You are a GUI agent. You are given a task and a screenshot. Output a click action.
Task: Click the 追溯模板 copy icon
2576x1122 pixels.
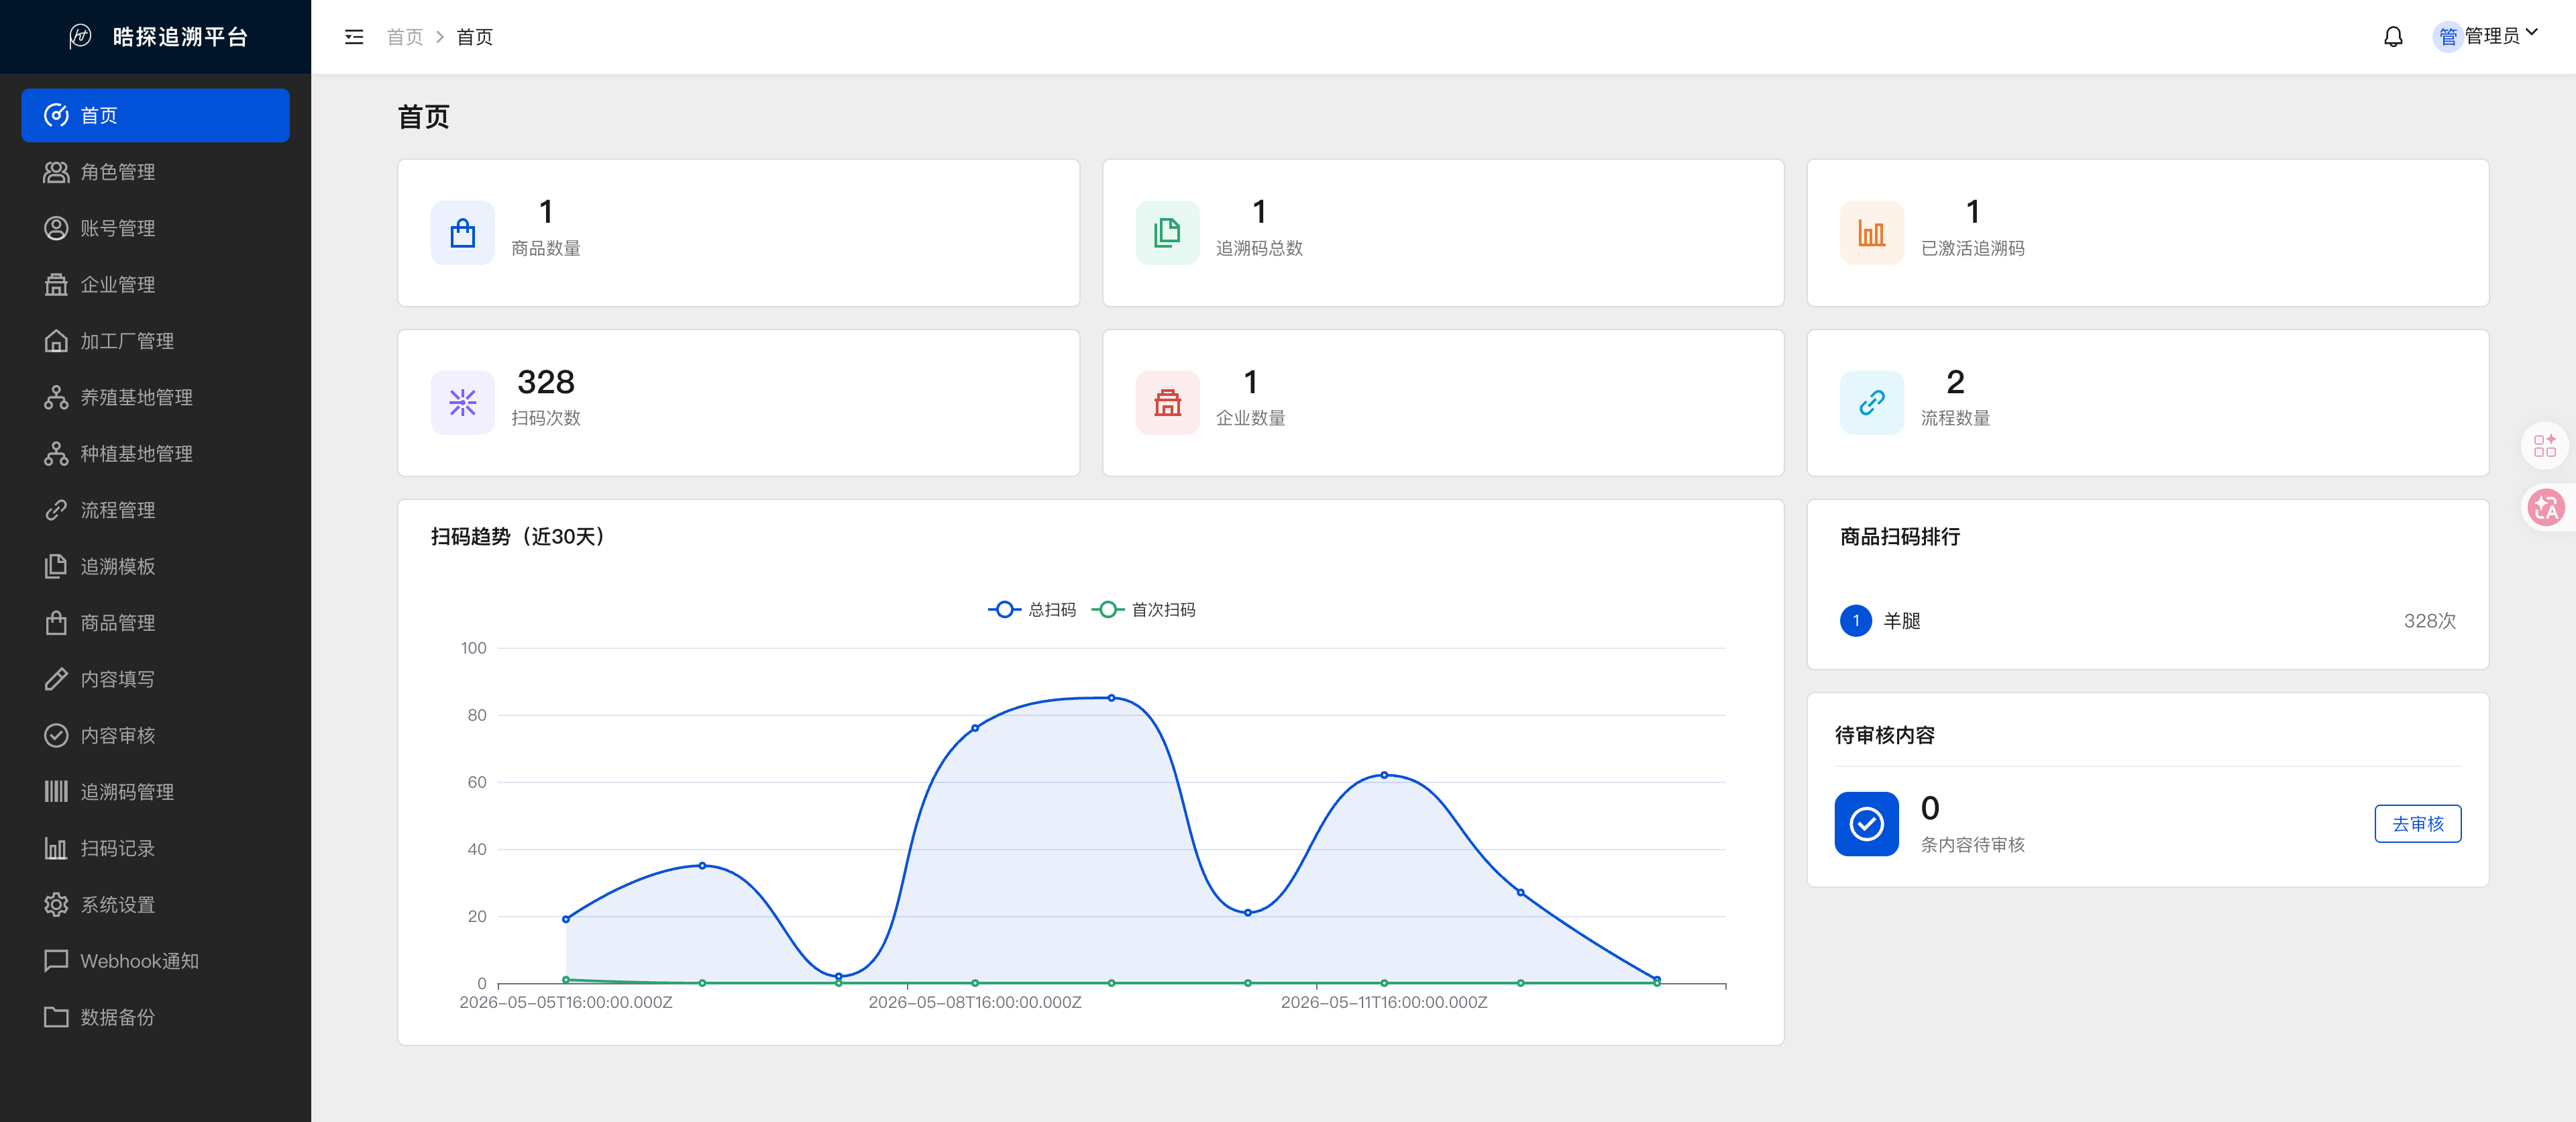click(x=56, y=567)
